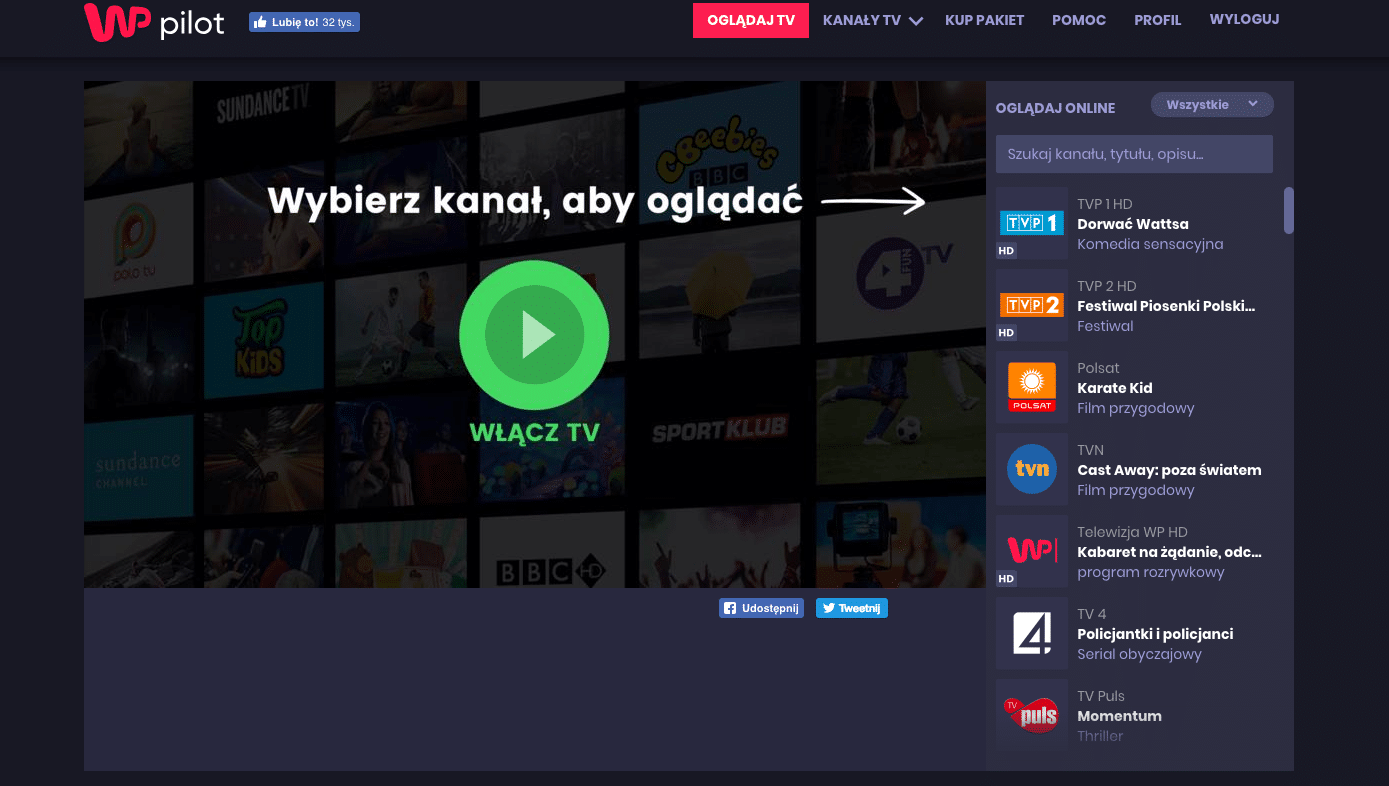This screenshot has width=1389, height=786.
Task: Open the TV Puls channel logo
Action: (x=1032, y=713)
